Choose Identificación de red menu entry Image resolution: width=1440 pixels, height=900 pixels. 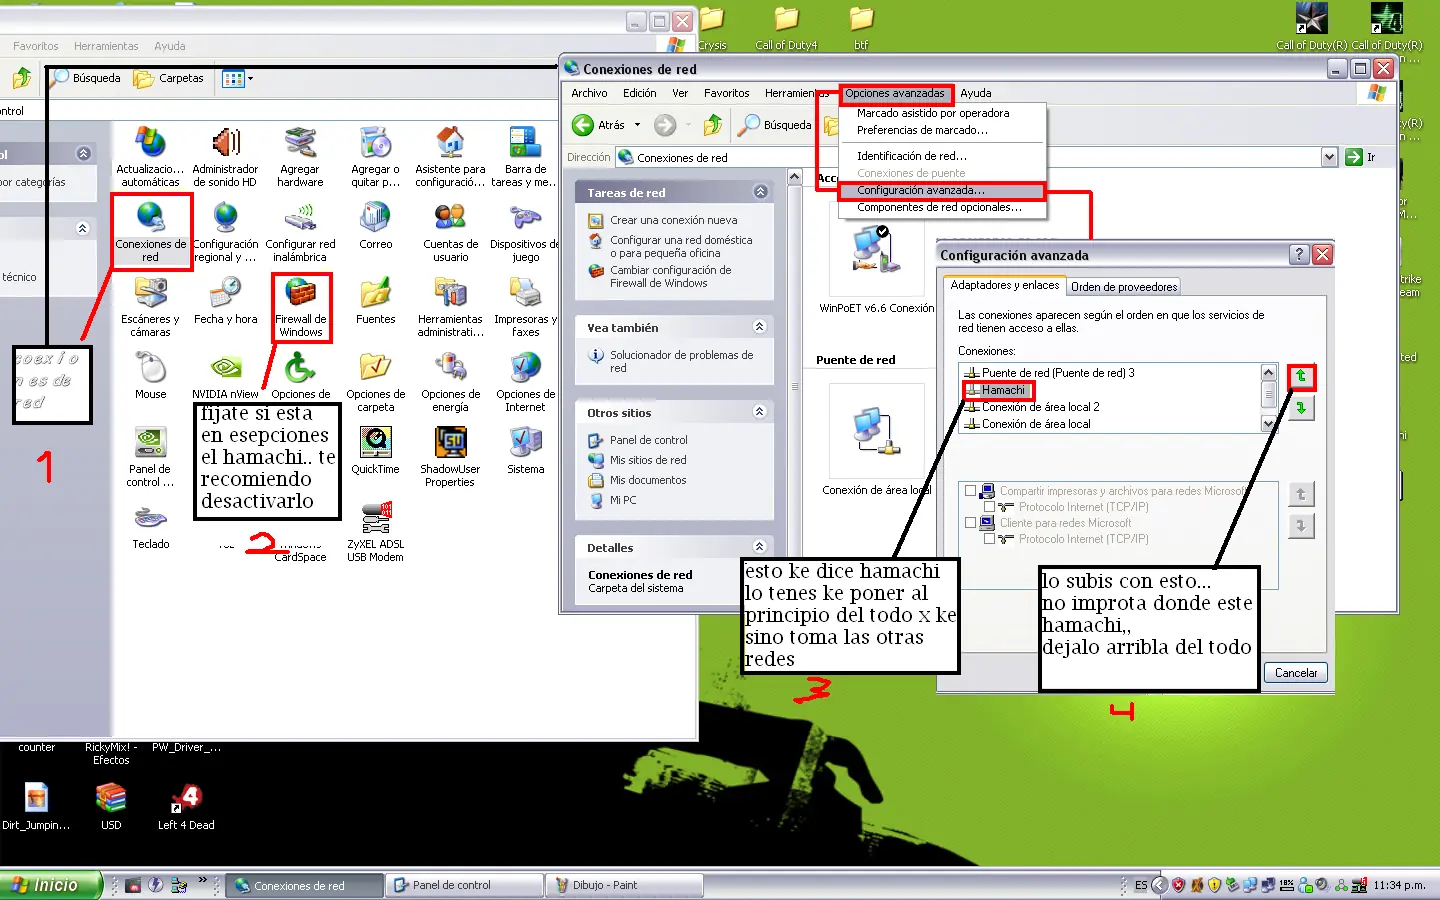coord(912,156)
